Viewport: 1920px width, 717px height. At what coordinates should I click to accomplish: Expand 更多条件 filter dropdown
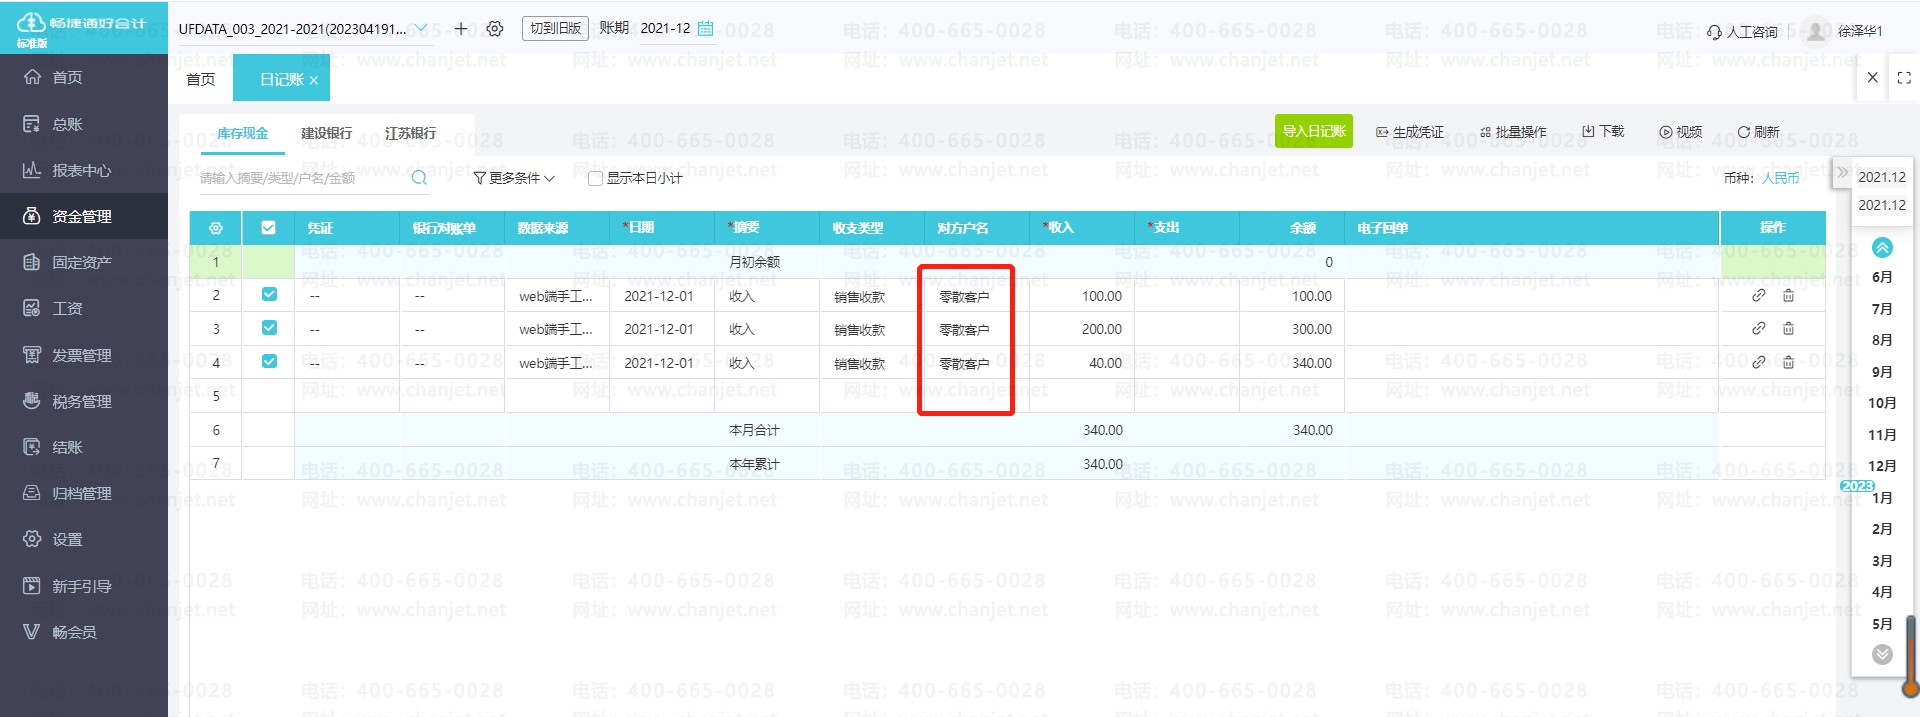pos(514,178)
